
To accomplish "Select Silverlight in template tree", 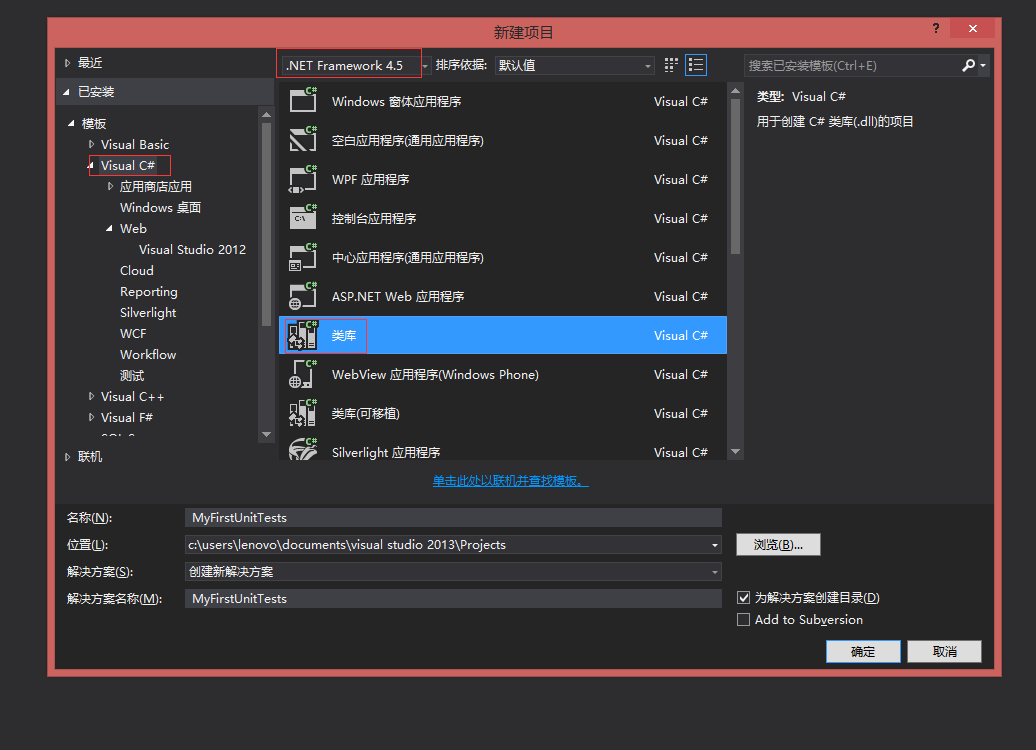I will 148,313.
